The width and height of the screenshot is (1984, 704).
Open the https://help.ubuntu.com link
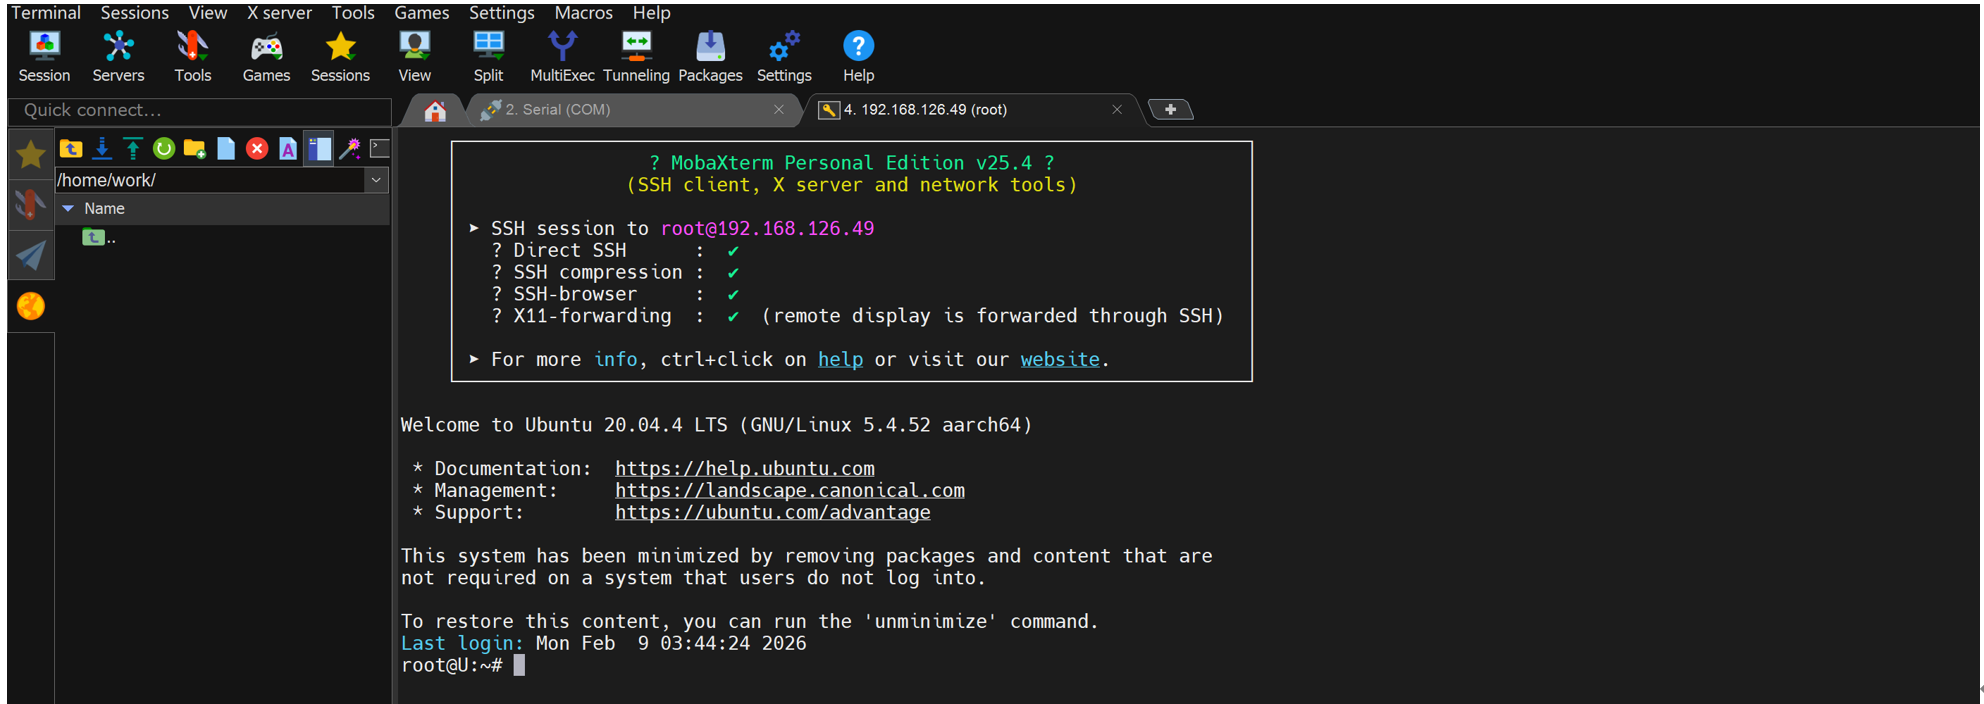click(x=745, y=468)
